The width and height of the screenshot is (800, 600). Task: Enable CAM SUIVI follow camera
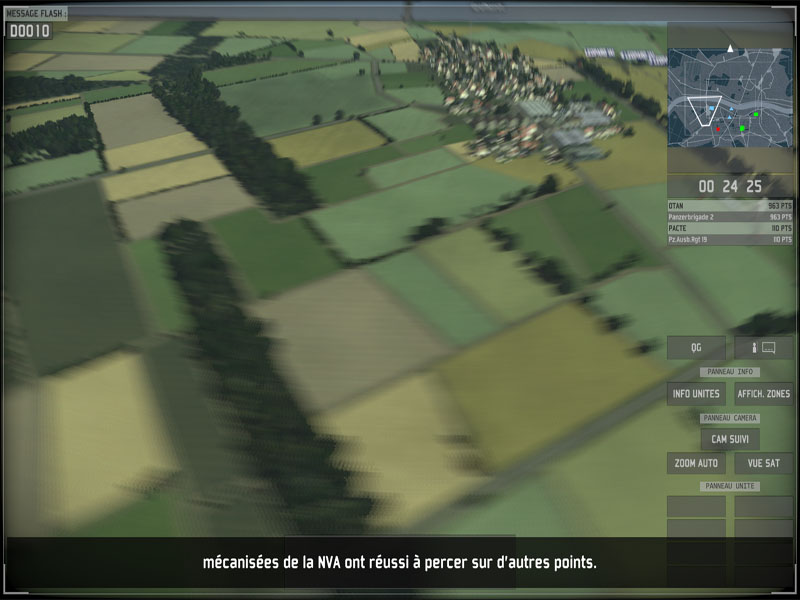[730, 439]
